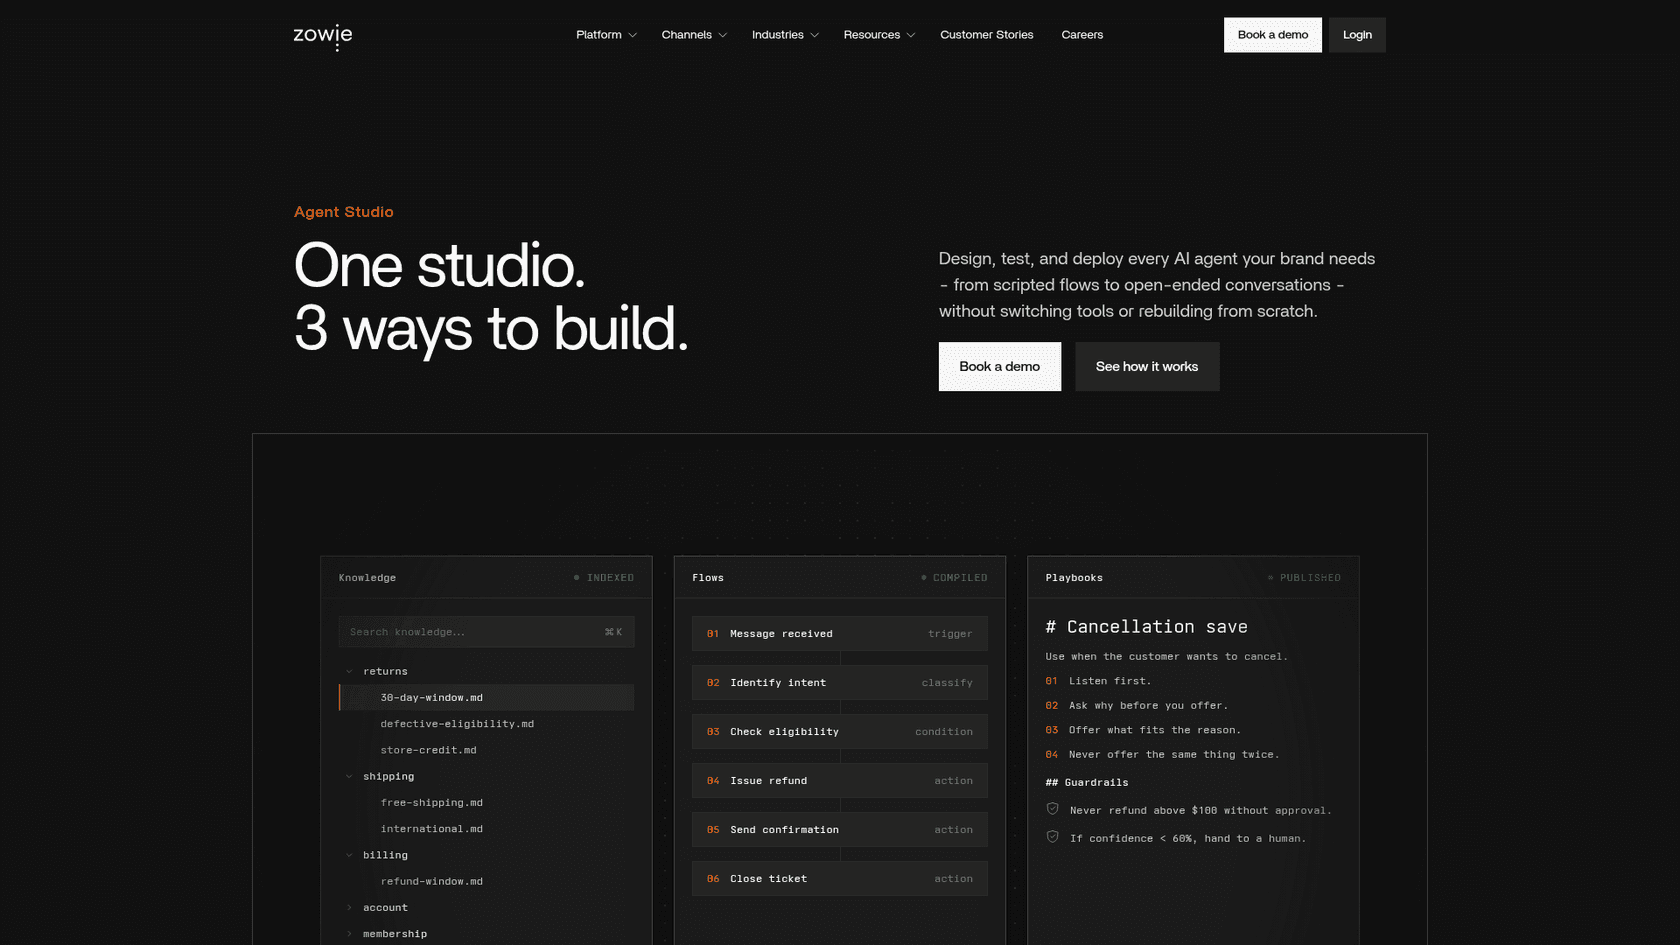Click the Knowledge panel title
Image resolution: width=1680 pixels, height=945 pixels.
click(367, 578)
